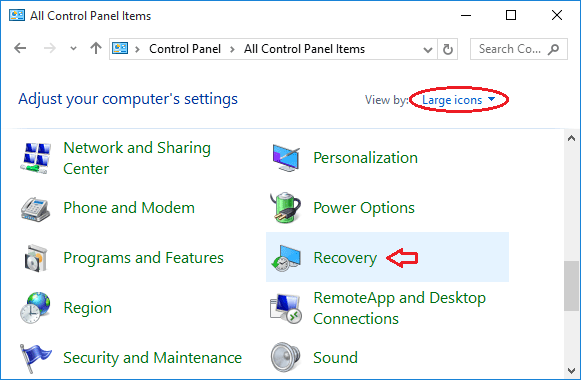
Task: Select the All Control Panel Items breadcrumb
Action: (304, 49)
